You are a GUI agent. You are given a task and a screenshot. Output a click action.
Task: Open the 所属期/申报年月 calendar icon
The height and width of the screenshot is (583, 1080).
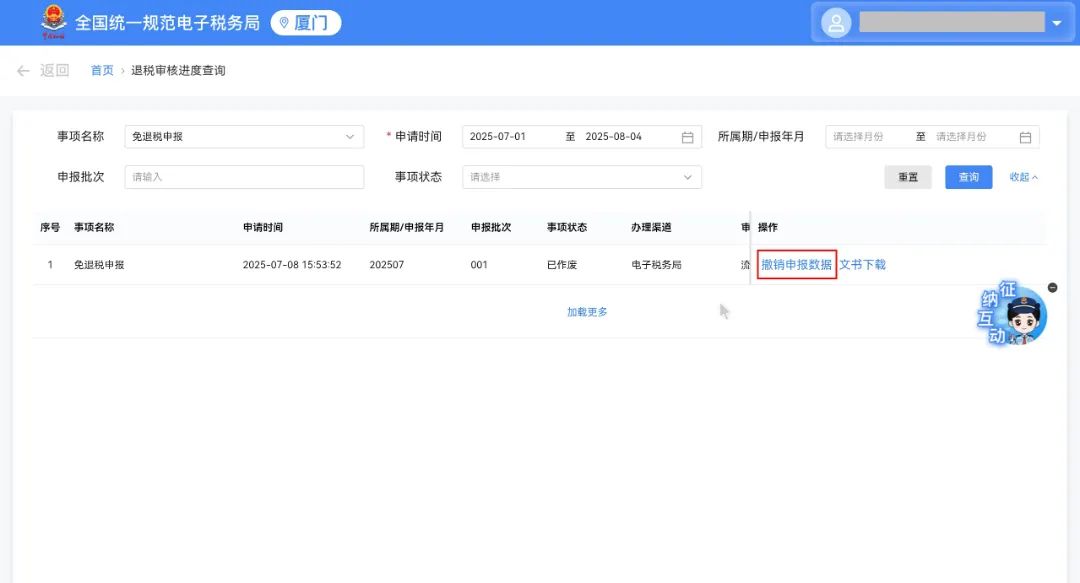click(x=1024, y=136)
